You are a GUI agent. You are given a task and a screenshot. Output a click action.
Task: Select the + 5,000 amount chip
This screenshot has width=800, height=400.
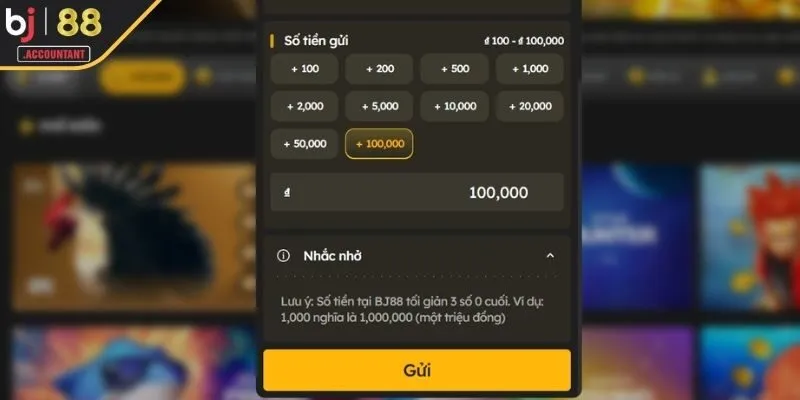point(379,106)
